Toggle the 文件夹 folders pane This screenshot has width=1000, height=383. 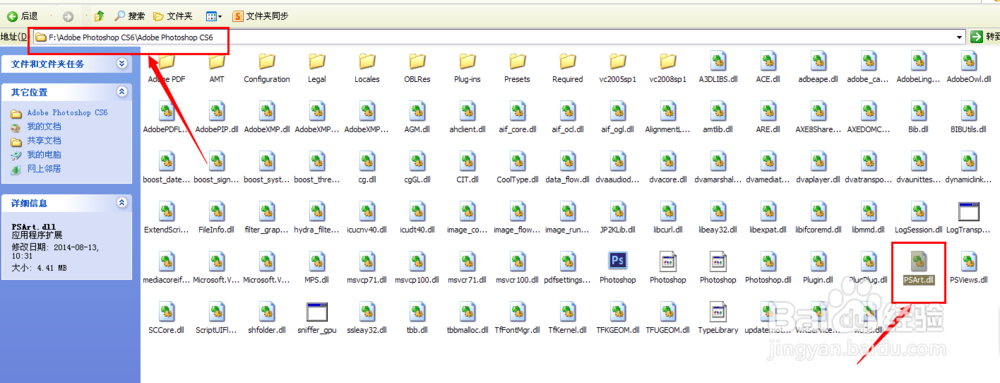(172, 16)
